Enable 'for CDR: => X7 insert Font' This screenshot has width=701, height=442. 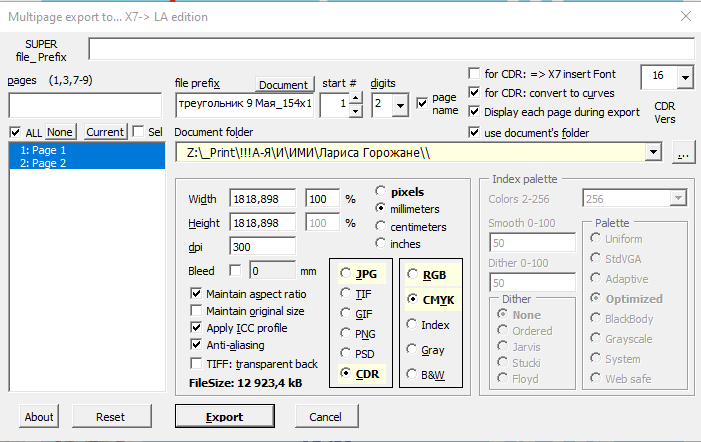click(x=473, y=73)
